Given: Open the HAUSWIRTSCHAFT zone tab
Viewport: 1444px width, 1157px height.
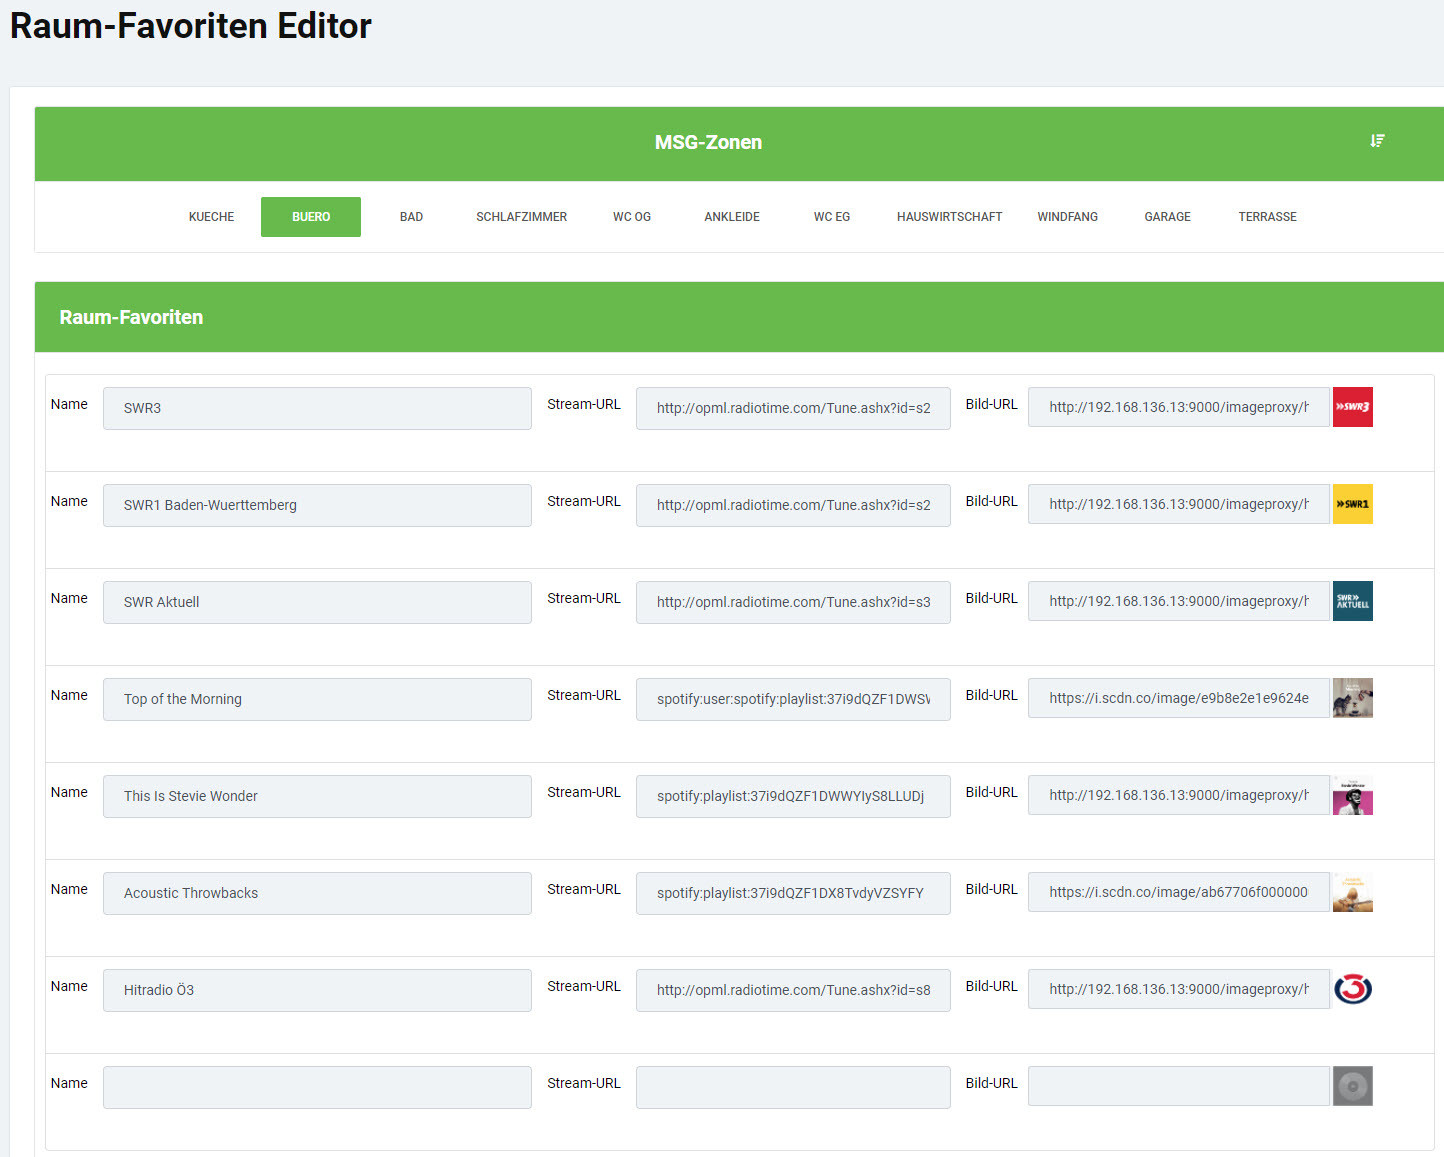Looking at the screenshot, I should tap(949, 217).
